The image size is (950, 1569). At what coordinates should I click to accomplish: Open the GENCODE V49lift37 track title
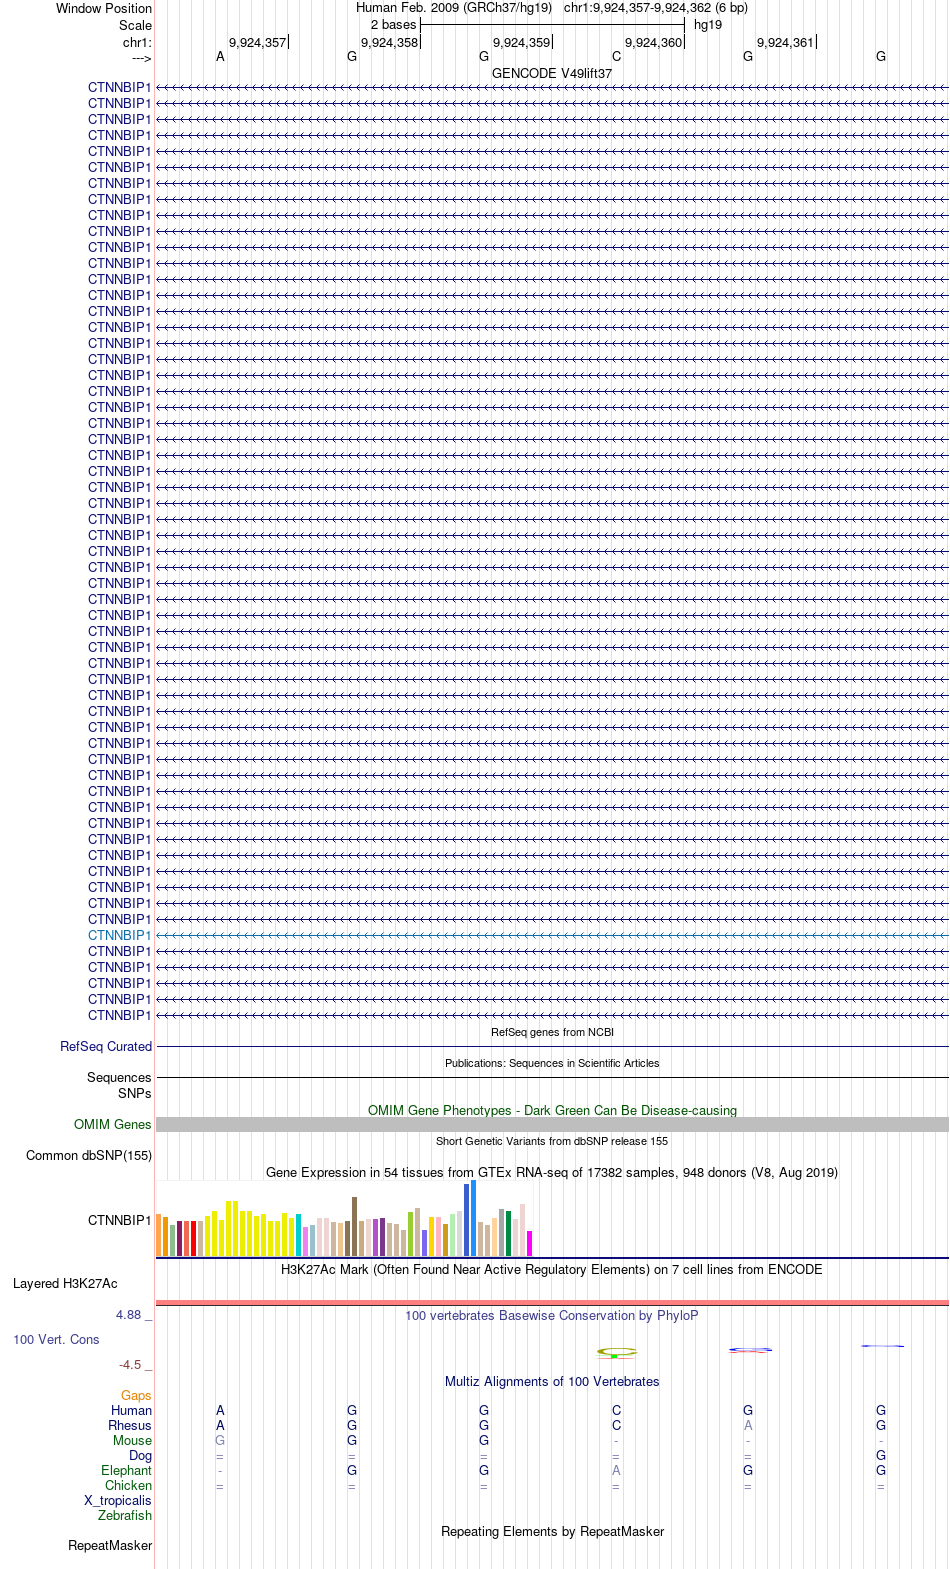(x=552, y=73)
